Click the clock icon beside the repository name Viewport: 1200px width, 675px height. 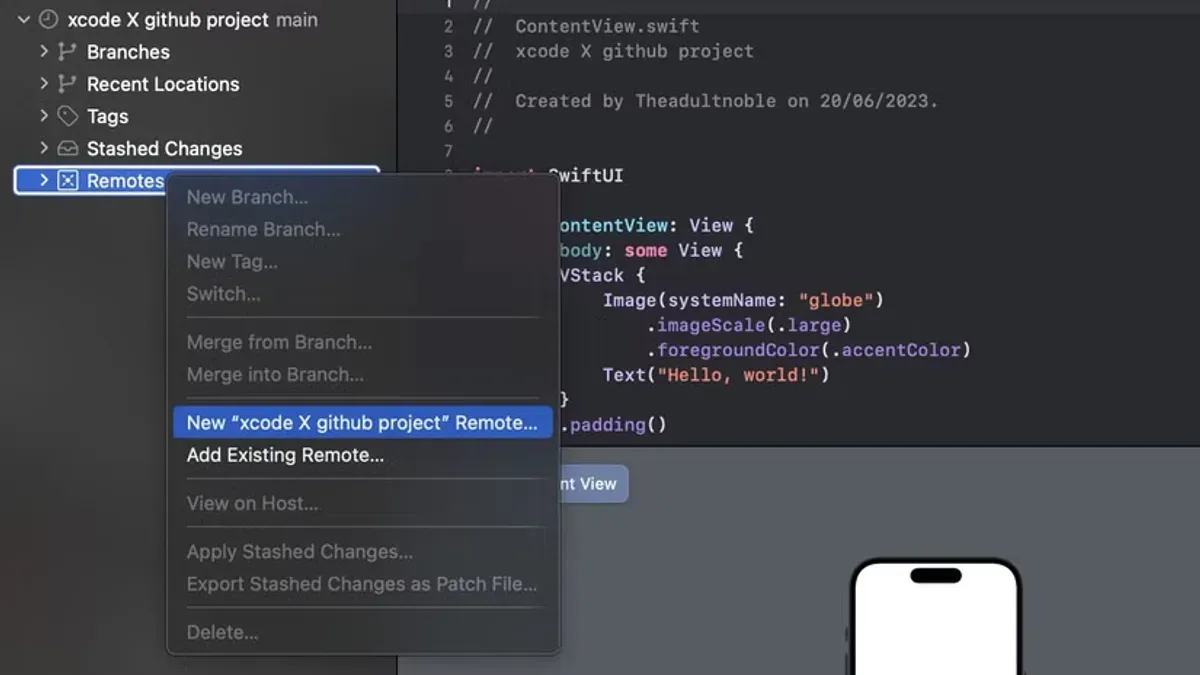(48, 19)
